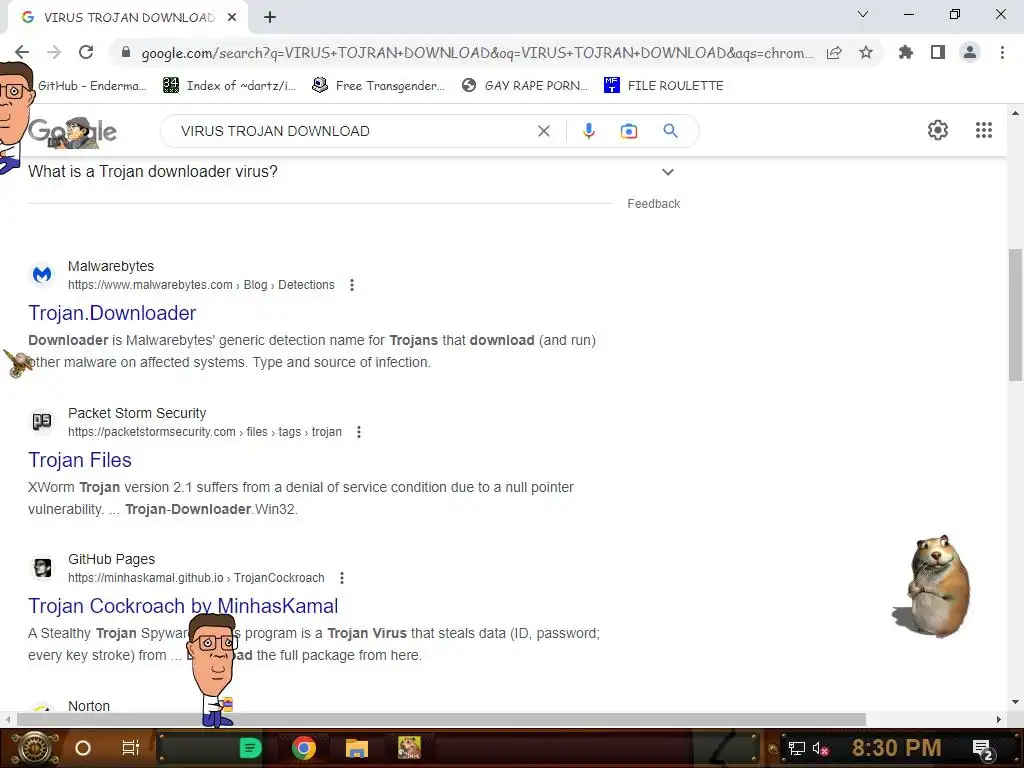Image resolution: width=1024 pixels, height=768 pixels.
Task: Open the Chrome profile avatar
Action: (970, 52)
